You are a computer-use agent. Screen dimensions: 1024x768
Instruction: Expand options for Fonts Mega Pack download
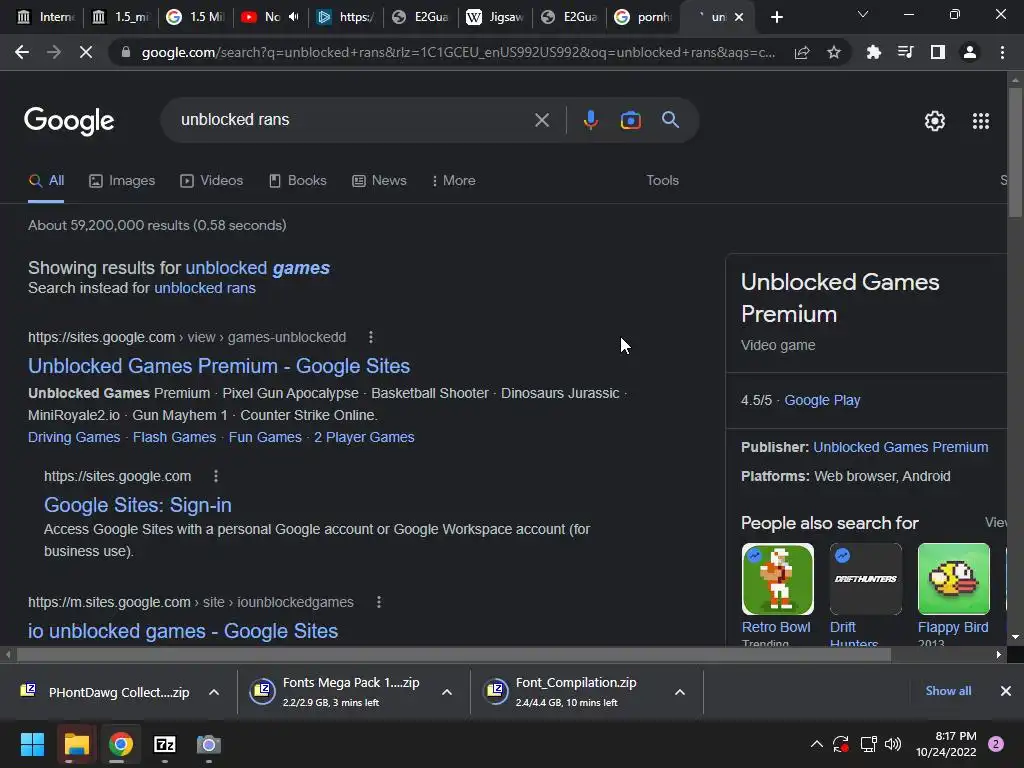click(447, 692)
